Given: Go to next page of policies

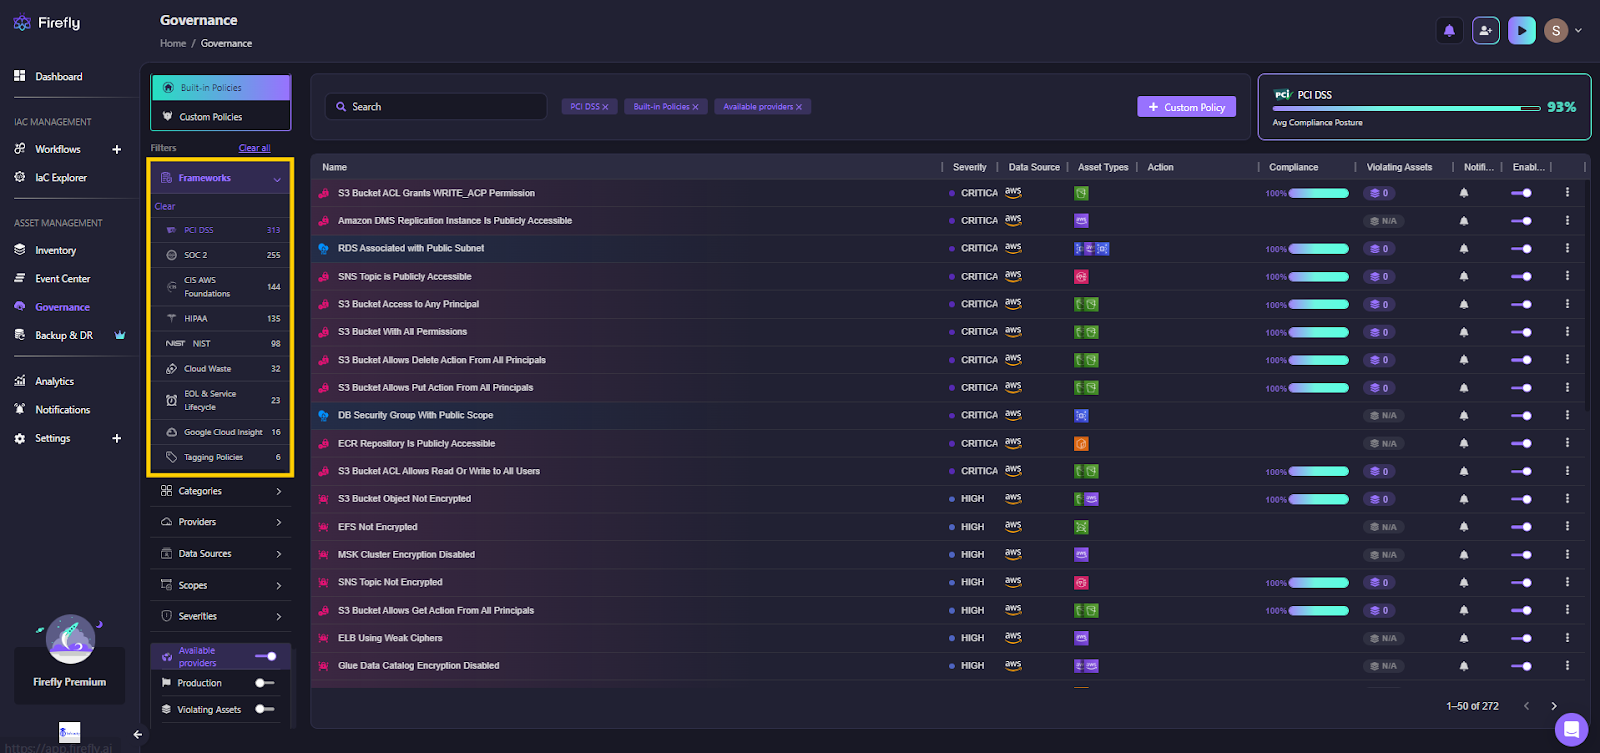Looking at the screenshot, I should point(1554,706).
